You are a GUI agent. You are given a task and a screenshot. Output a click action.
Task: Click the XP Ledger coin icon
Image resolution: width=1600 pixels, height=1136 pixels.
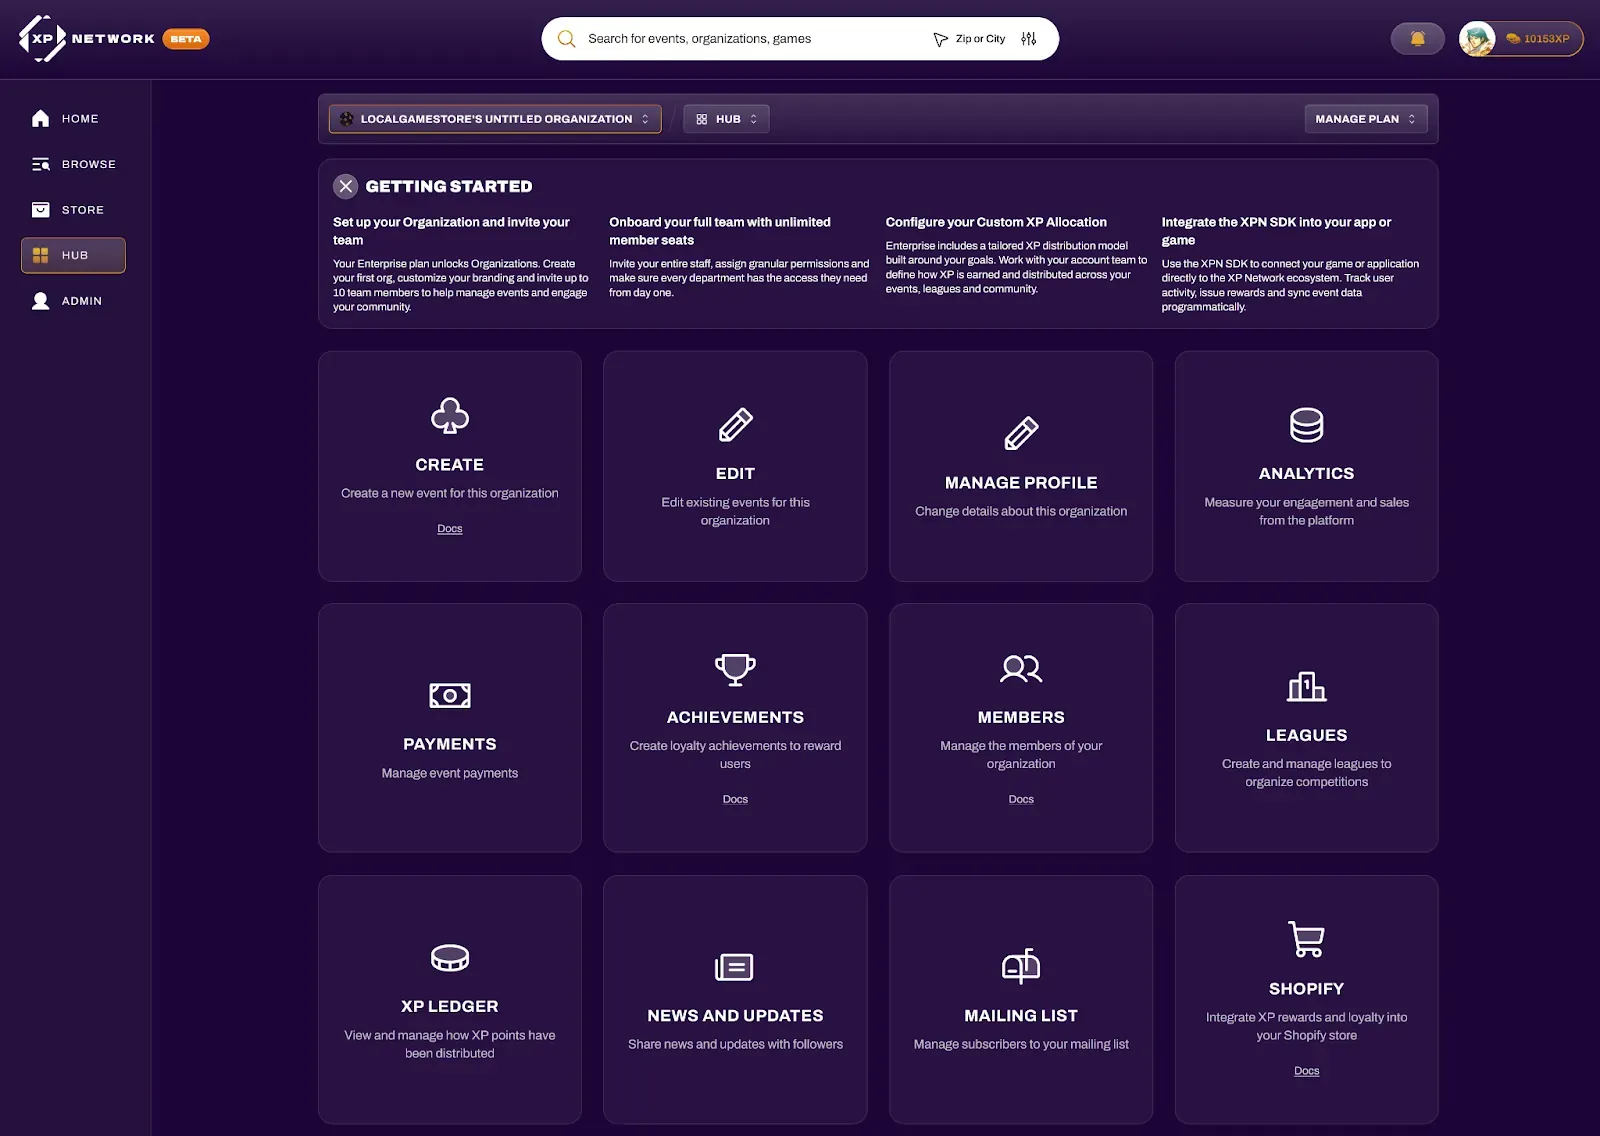[449, 957]
